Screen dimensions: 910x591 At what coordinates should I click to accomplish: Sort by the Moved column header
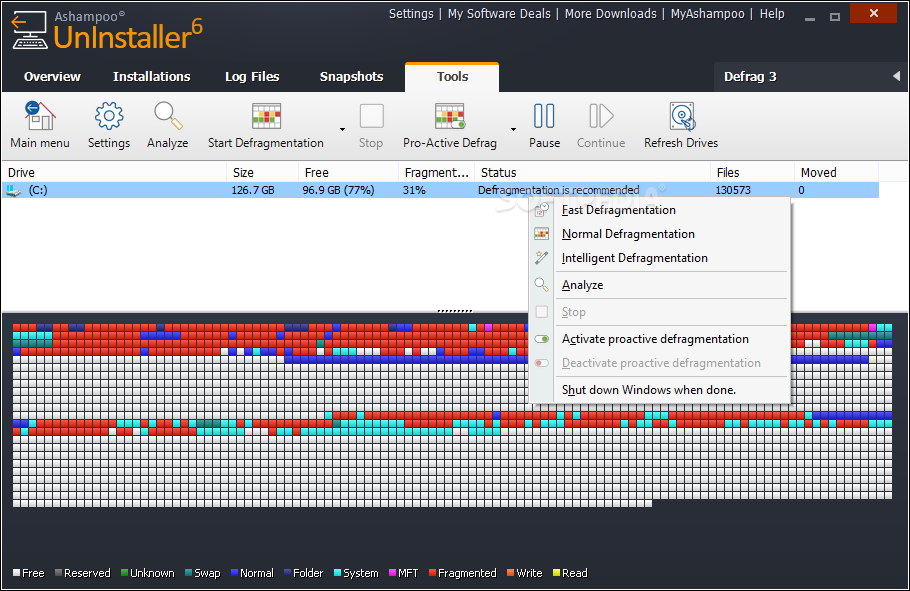click(x=836, y=172)
